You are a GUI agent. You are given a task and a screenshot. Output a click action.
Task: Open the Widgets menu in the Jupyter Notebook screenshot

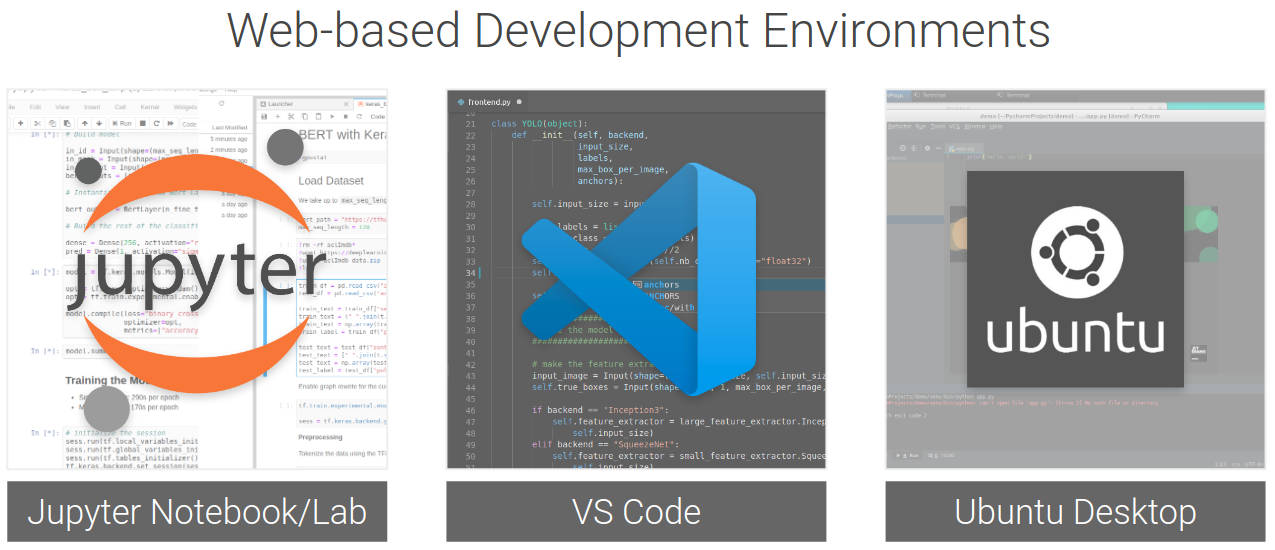(185, 107)
